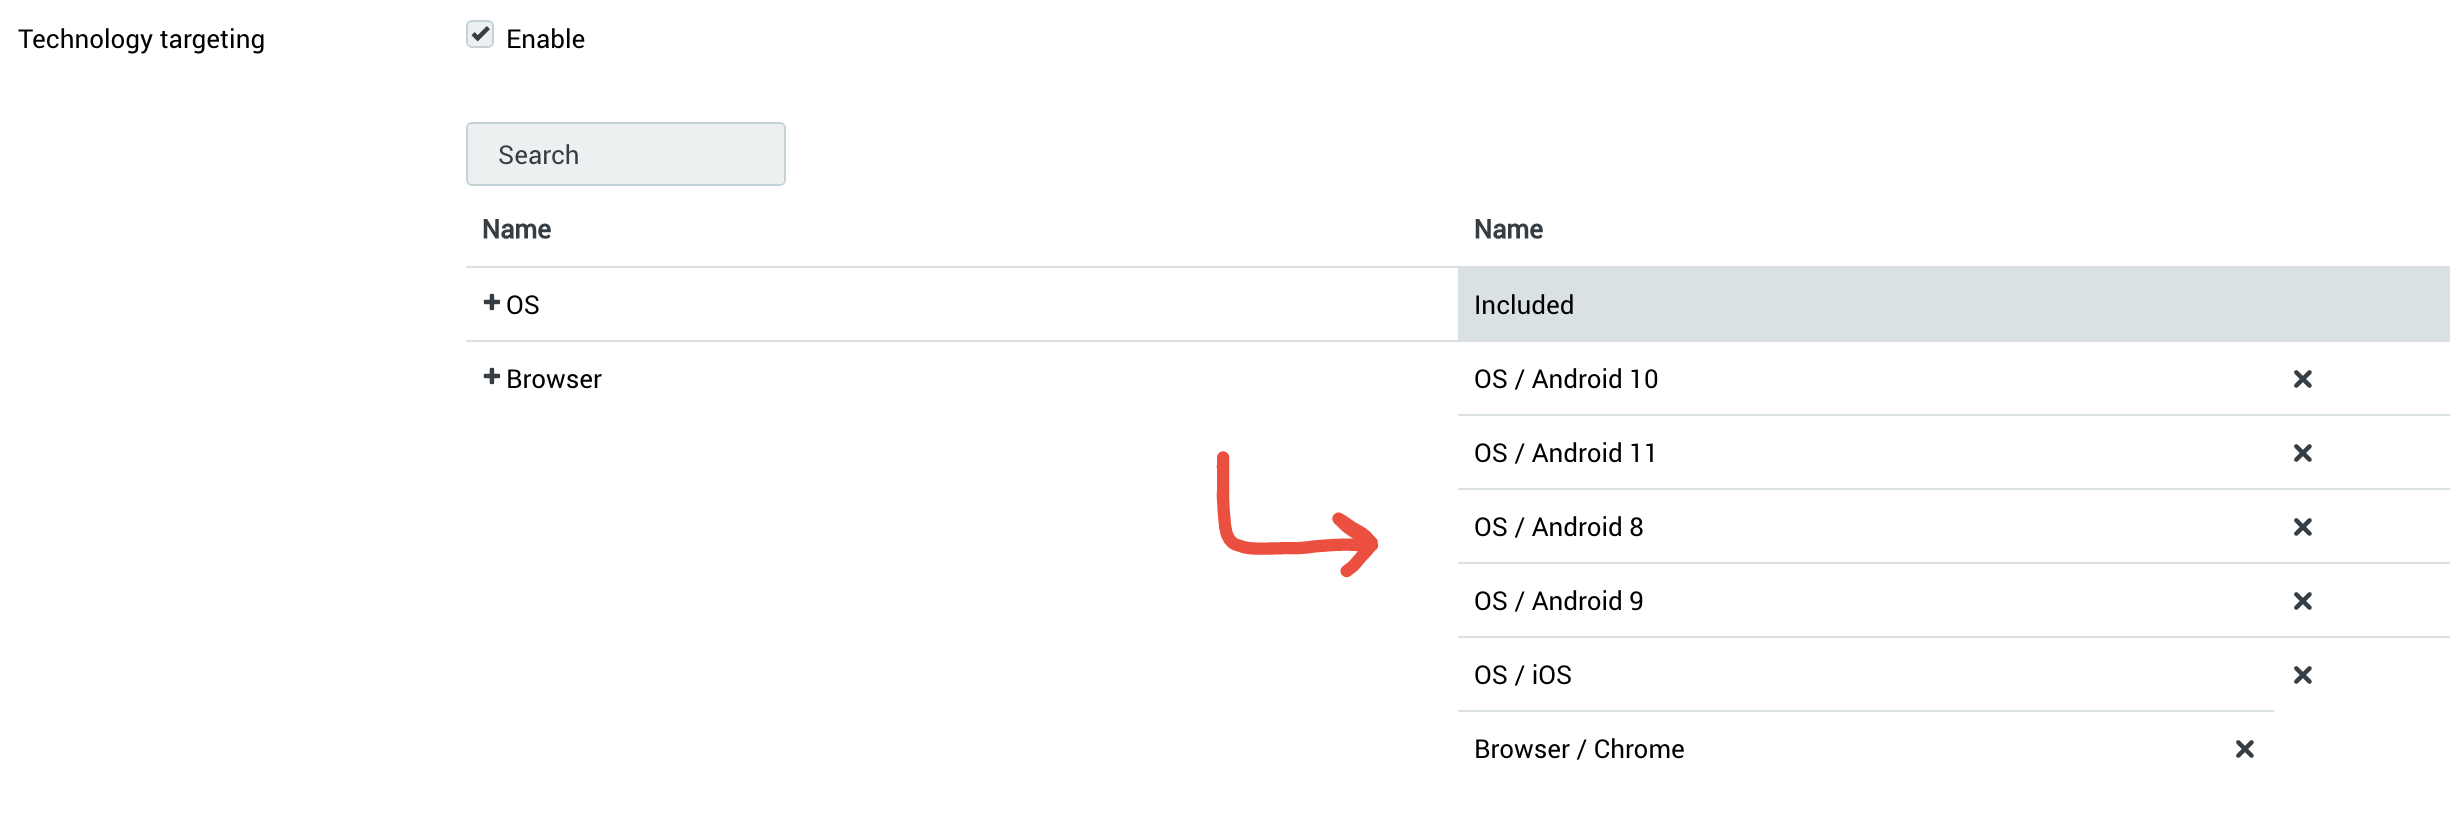Select the Browser tree row label
The image size is (2456, 822).
pos(554,379)
